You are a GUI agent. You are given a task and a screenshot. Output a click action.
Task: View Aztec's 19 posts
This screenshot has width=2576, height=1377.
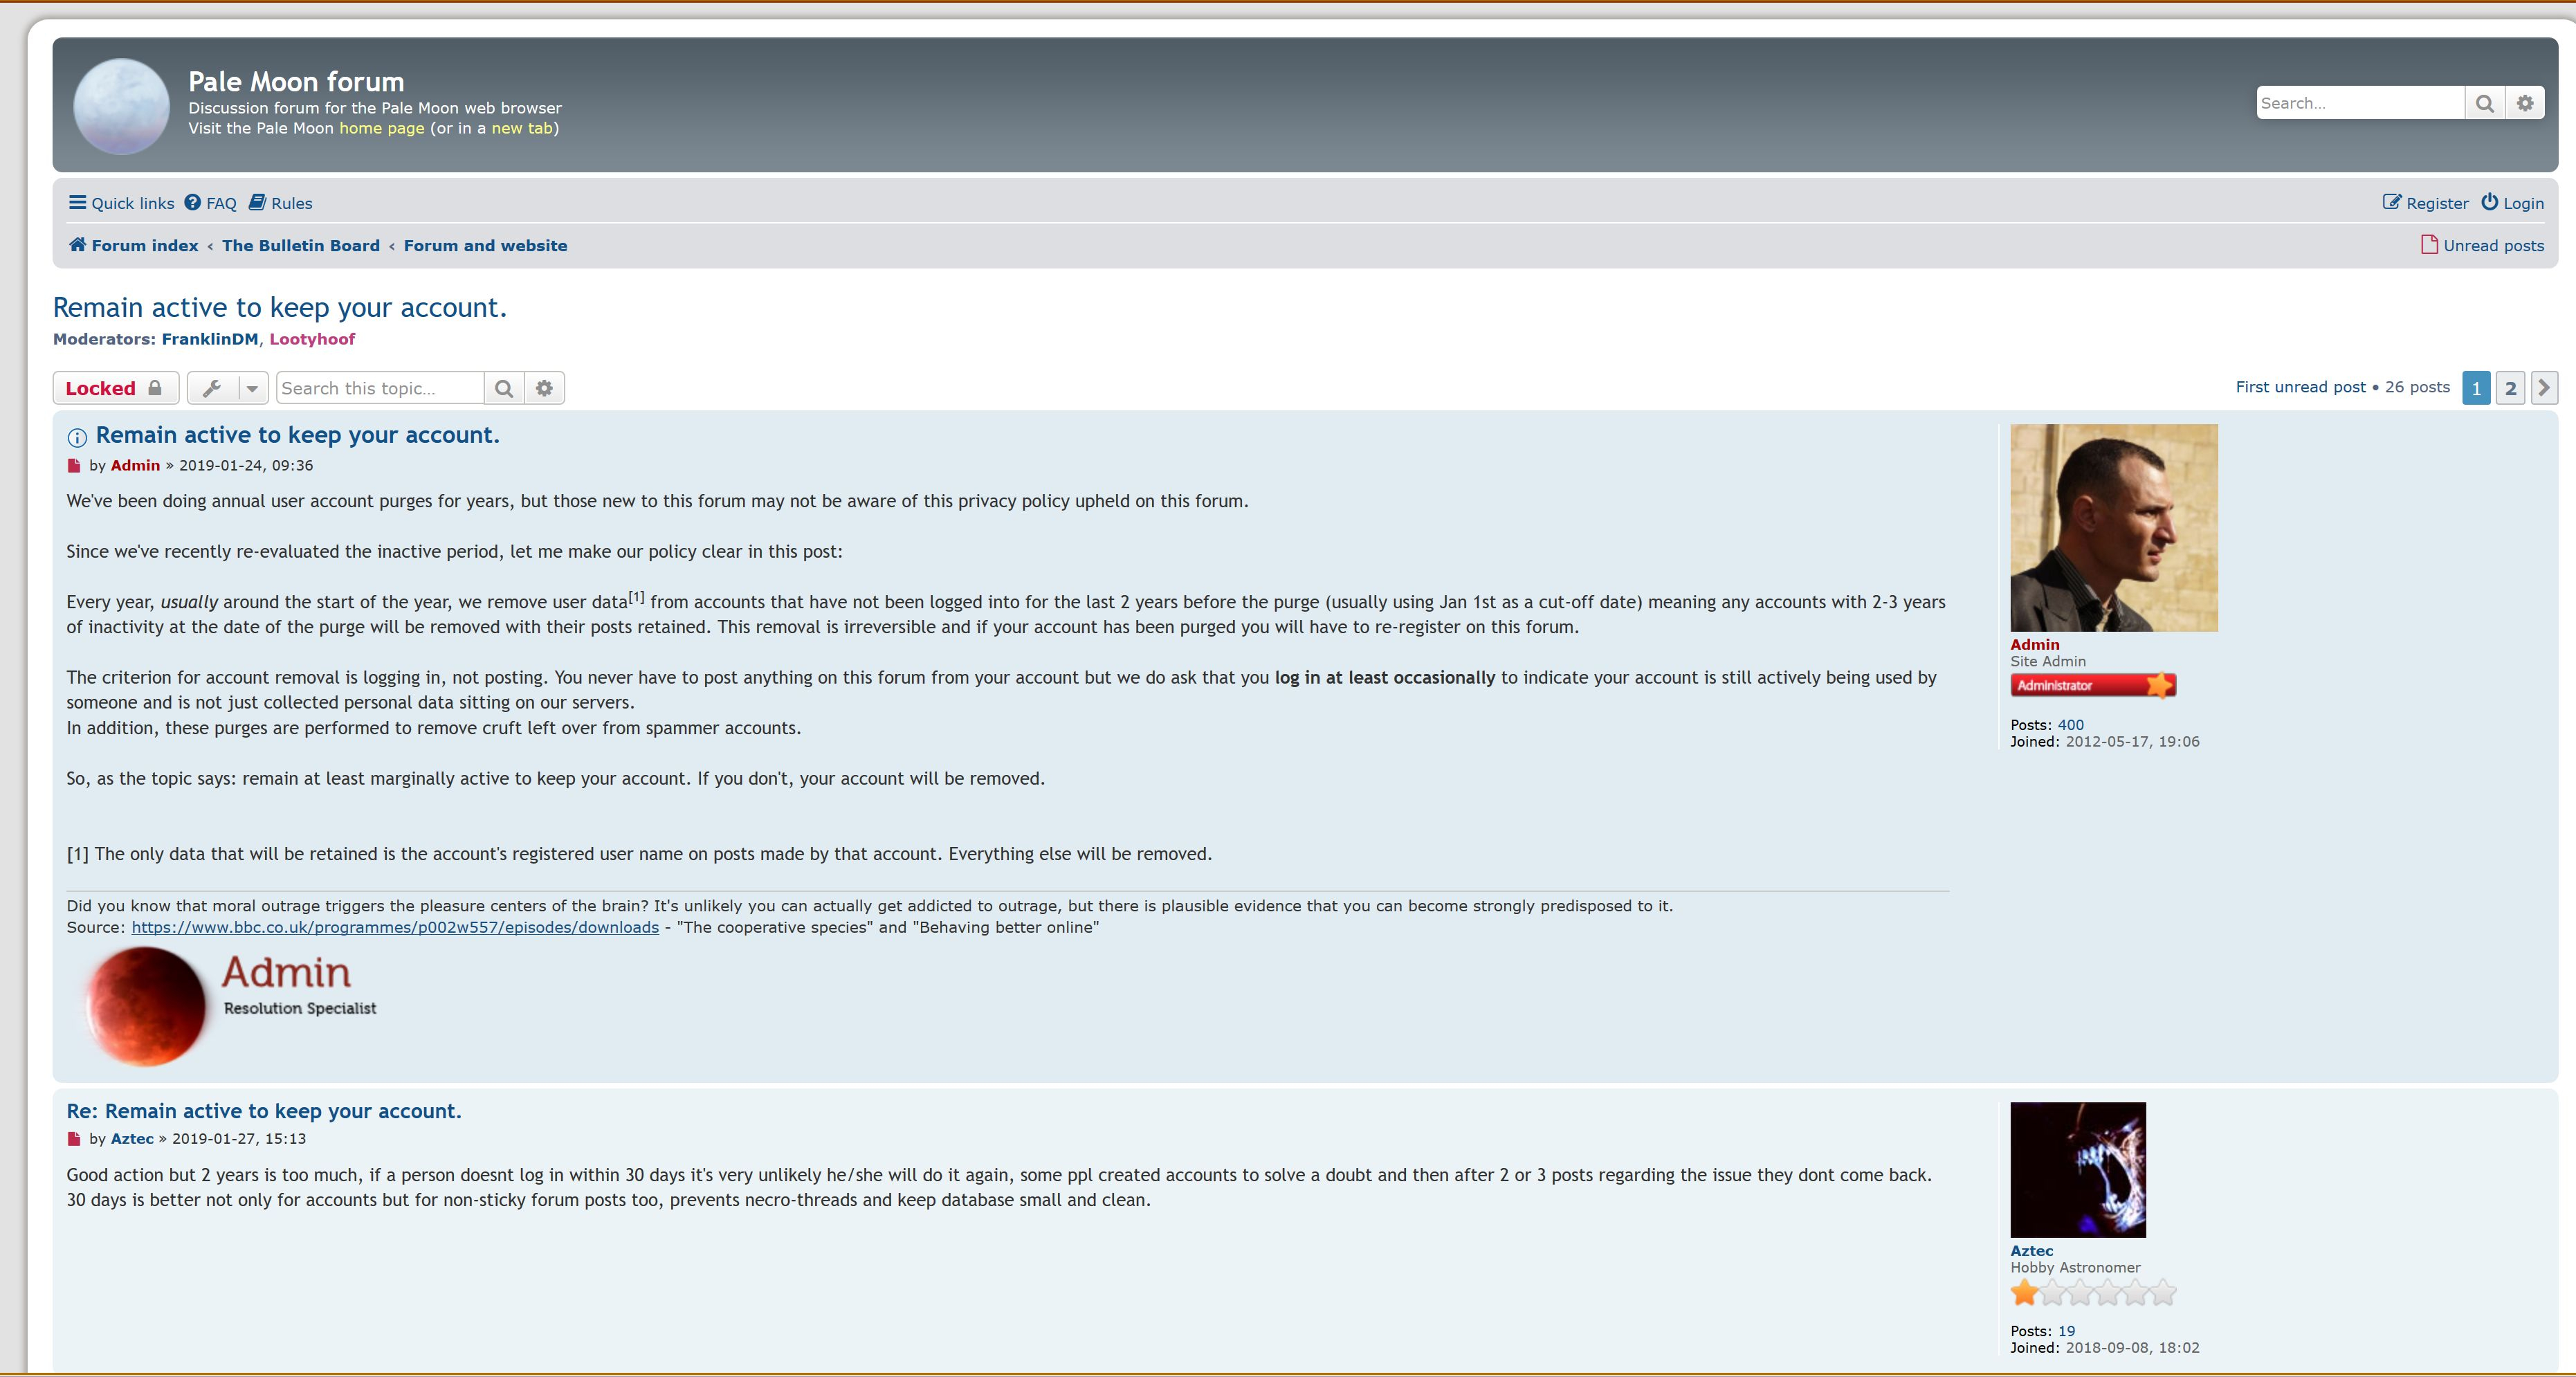click(2066, 1331)
